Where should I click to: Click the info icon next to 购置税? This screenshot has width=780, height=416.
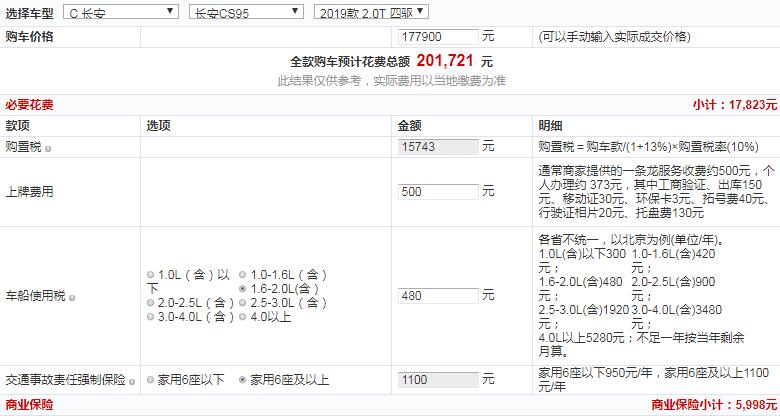[48, 149]
